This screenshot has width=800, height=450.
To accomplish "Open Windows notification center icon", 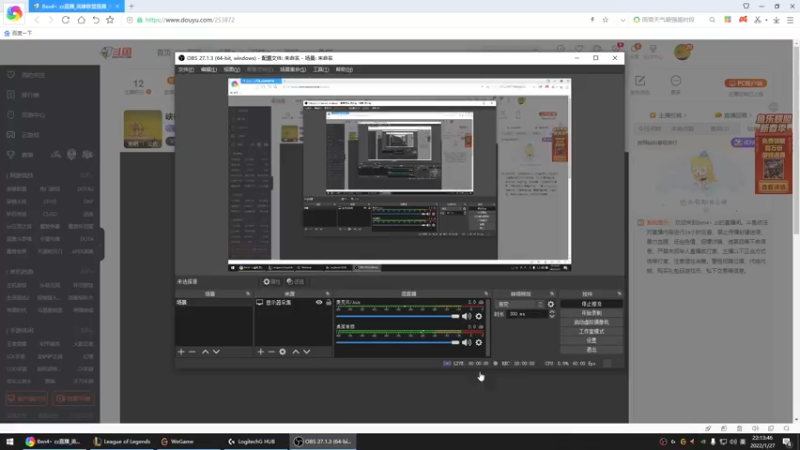I will [x=787, y=442].
